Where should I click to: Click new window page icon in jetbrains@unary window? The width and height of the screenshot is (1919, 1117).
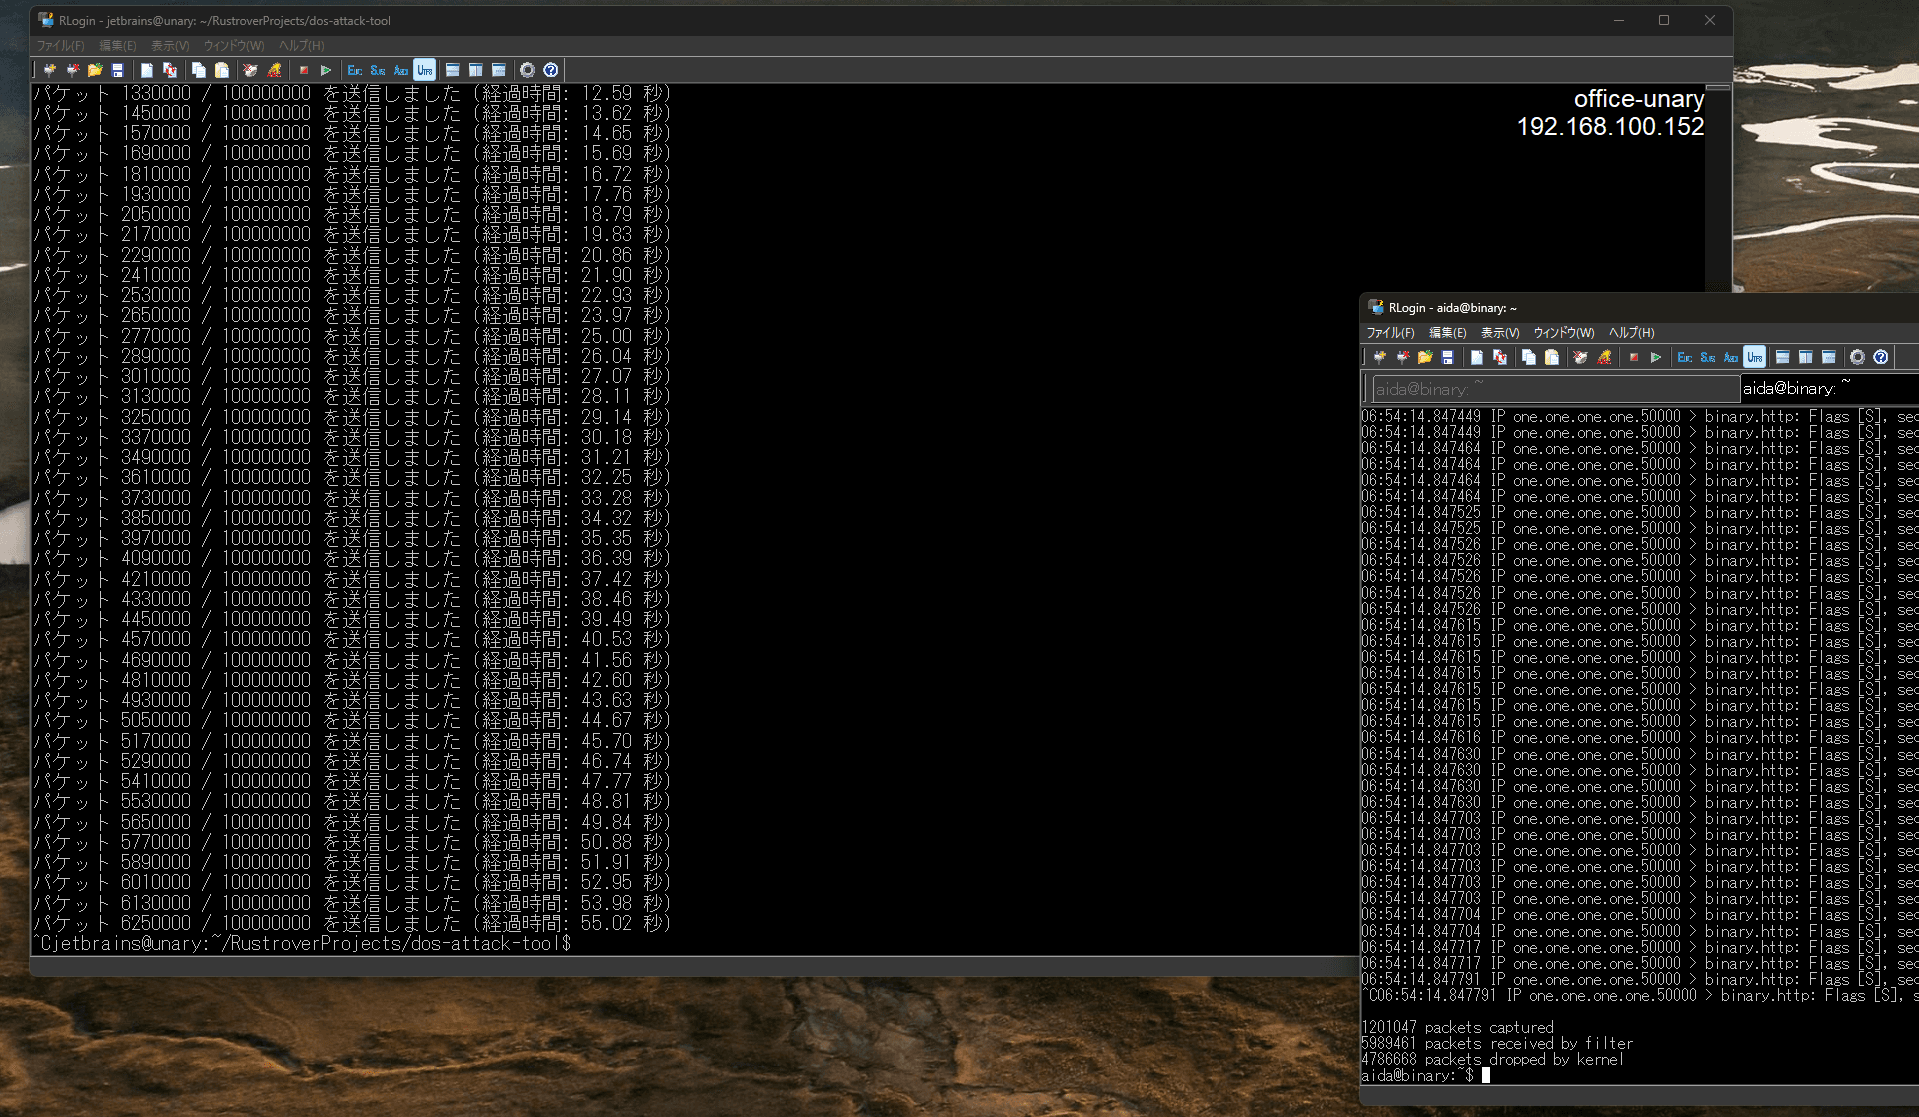pos(147,70)
